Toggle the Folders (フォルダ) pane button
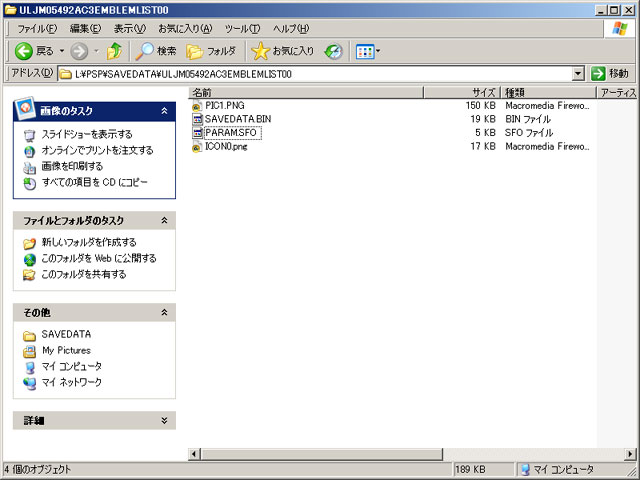This screenshot has width=640, height=480. pyautogui.click(x=210, y=50)
